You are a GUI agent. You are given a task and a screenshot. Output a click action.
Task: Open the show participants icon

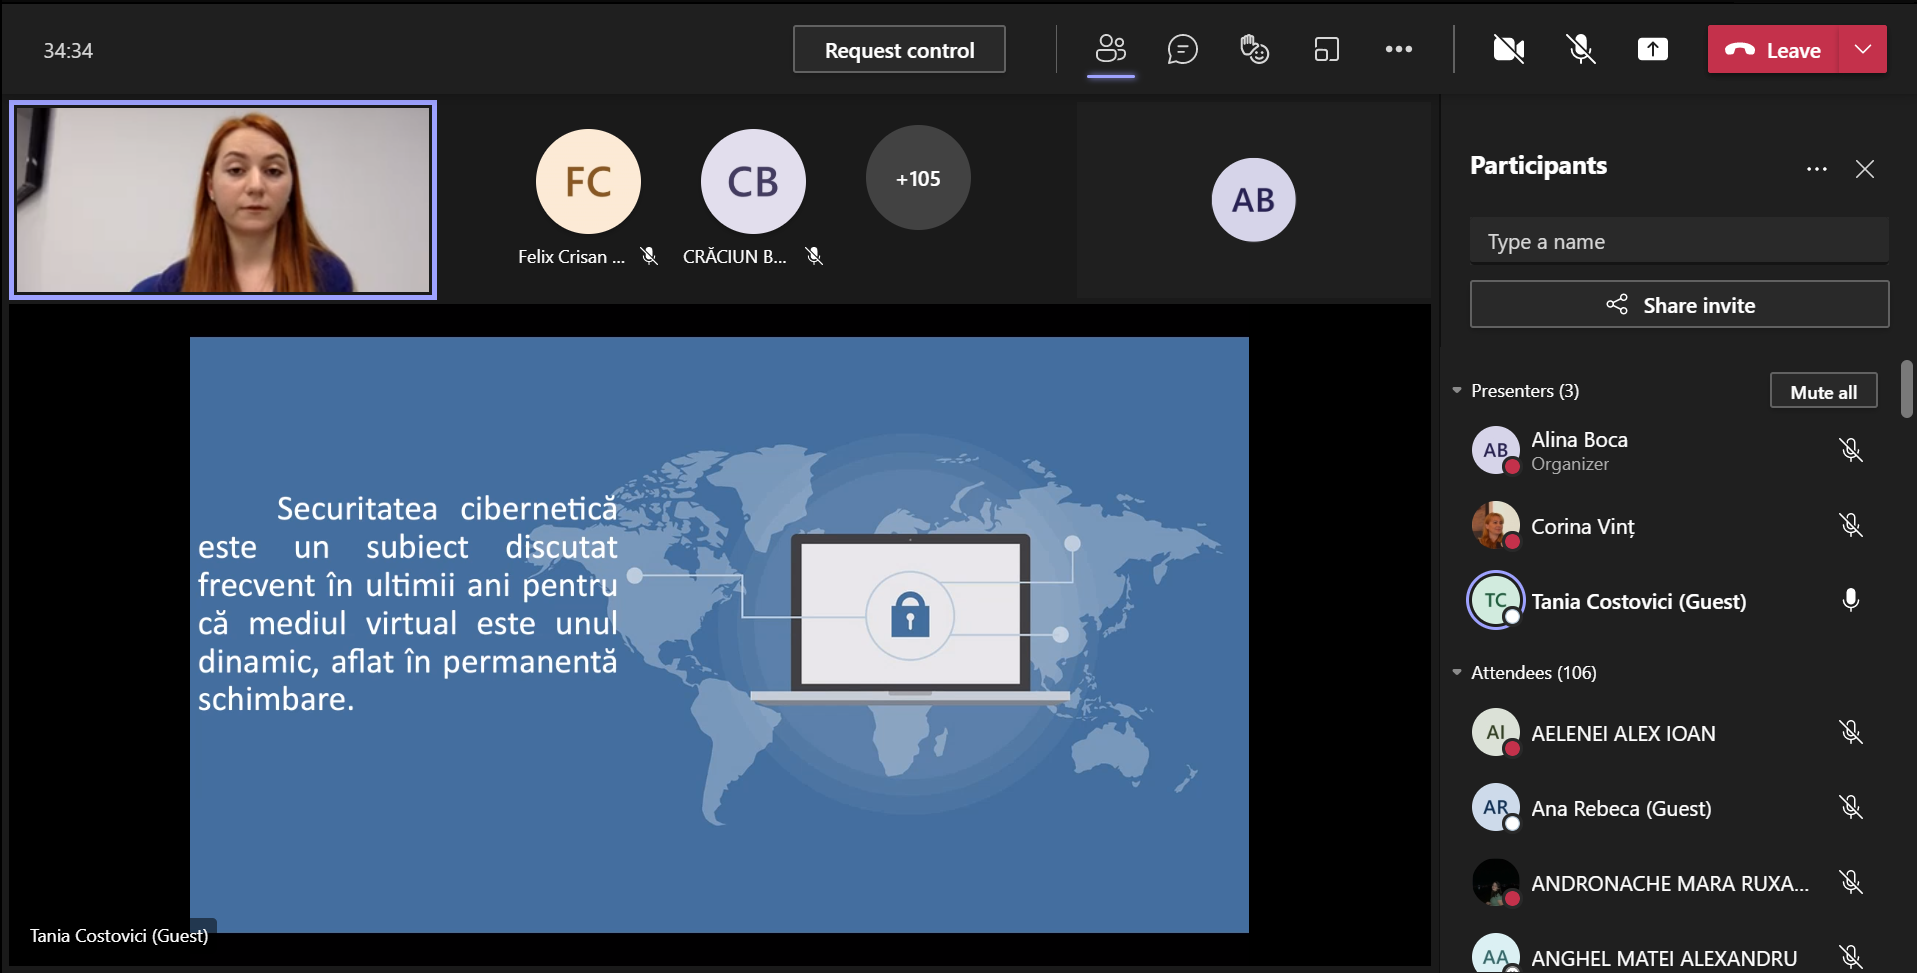(1110, 49)
